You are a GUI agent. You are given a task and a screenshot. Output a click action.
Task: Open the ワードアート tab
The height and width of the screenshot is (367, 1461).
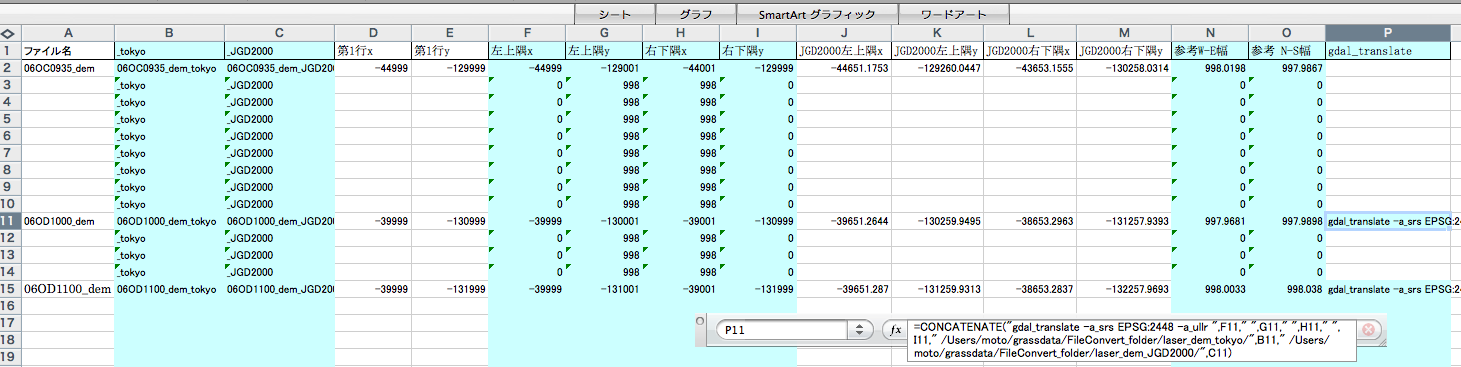pos(953,14)
